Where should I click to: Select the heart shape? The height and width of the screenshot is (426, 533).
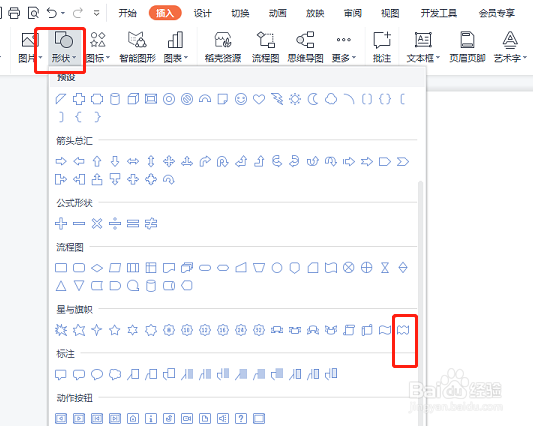[x=259, y=99]
